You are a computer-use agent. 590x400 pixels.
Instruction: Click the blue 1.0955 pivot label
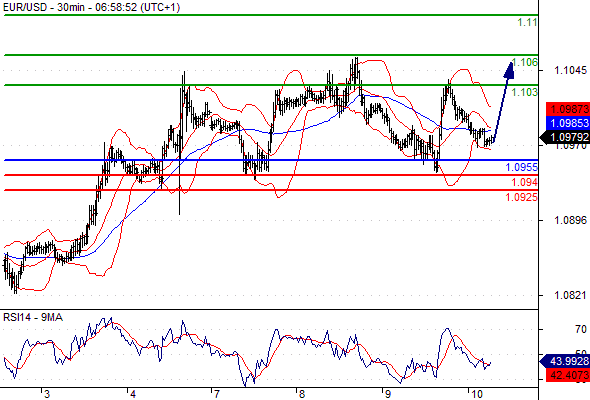521,167
